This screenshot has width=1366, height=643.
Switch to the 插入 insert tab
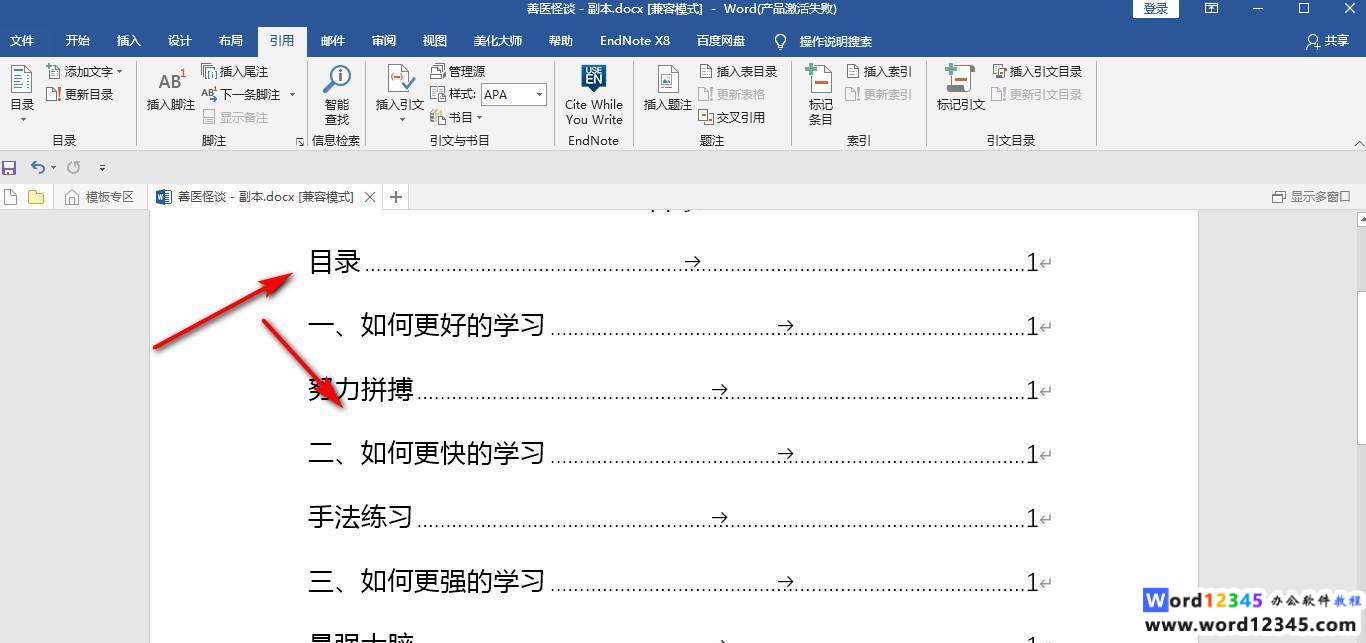click(x=128, y=41)
